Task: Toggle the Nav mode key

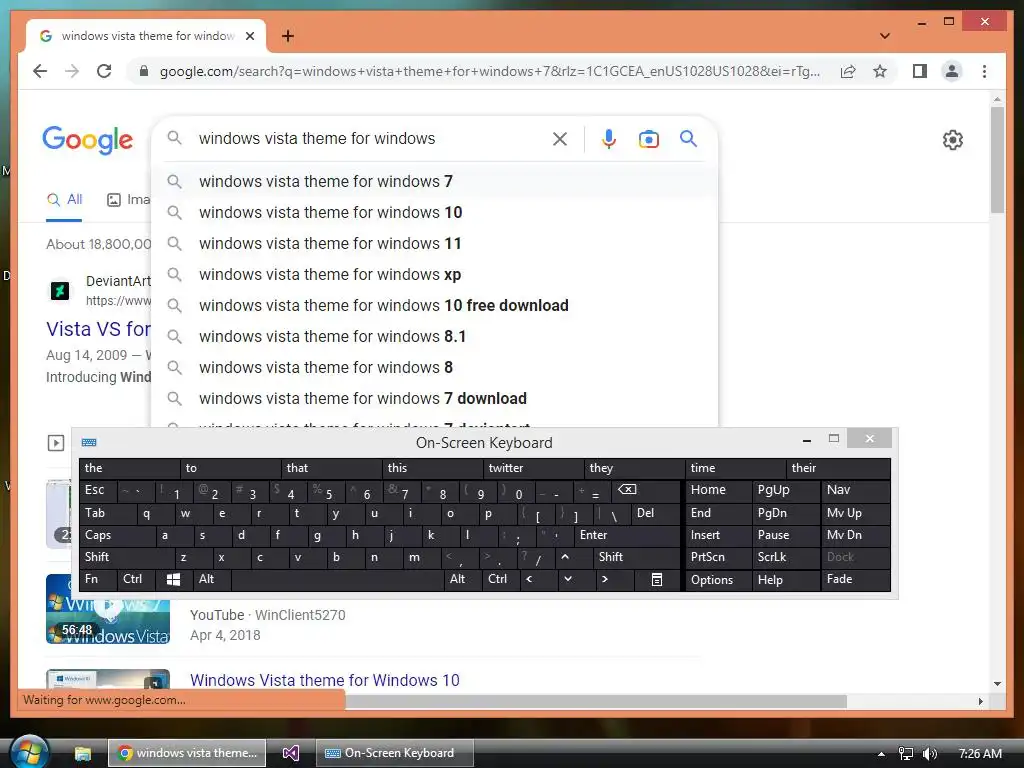Action: click(856, 490)
